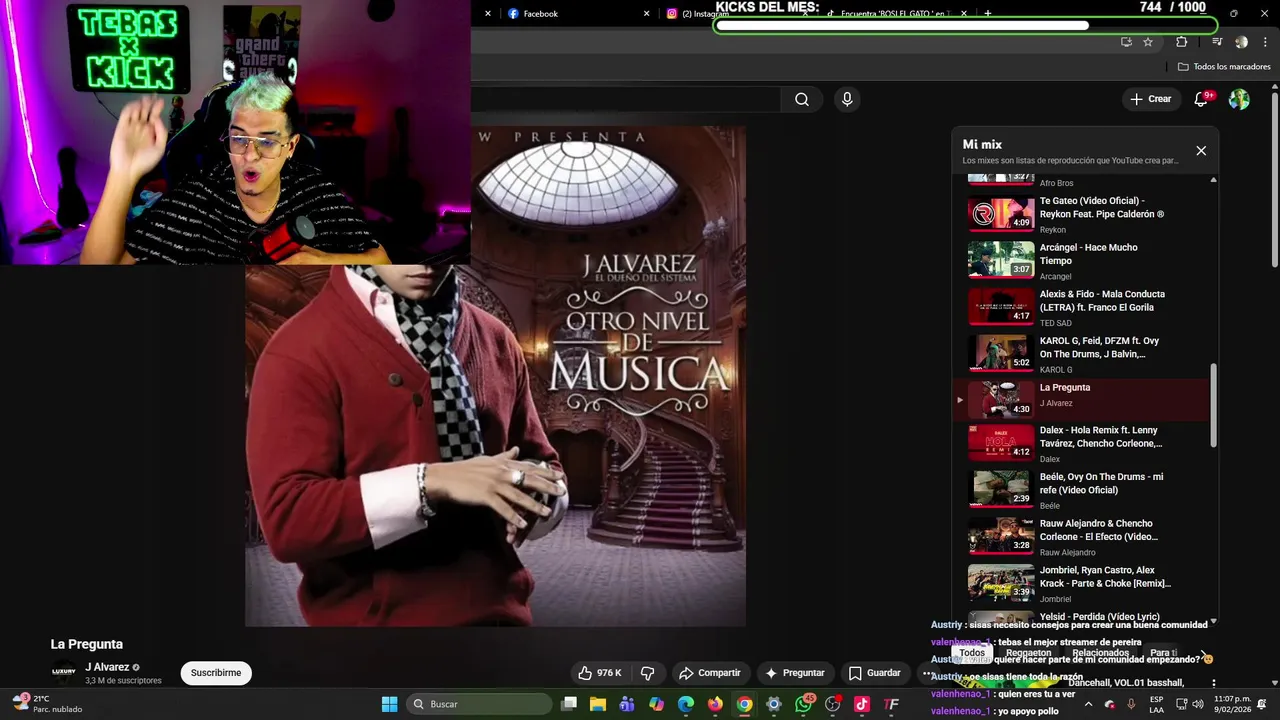Play Rauw Alejandro - El Efecto
The height and width of the screenshot is (720, 1280).
[1082, 537]
